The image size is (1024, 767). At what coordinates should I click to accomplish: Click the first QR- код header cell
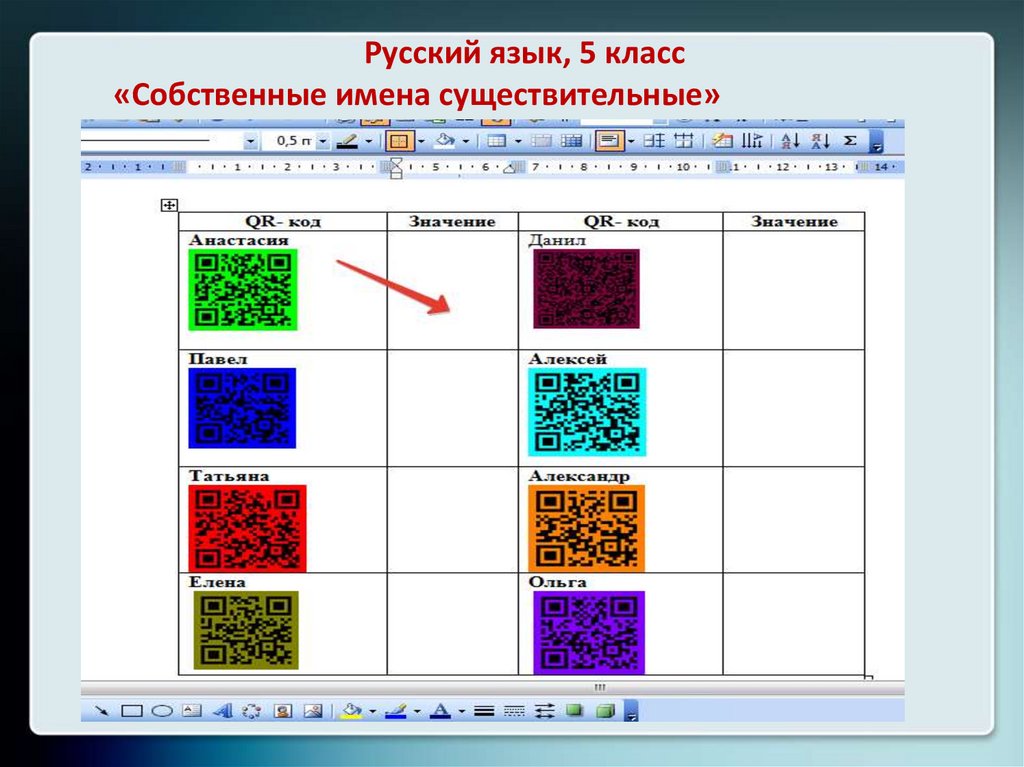283,221
